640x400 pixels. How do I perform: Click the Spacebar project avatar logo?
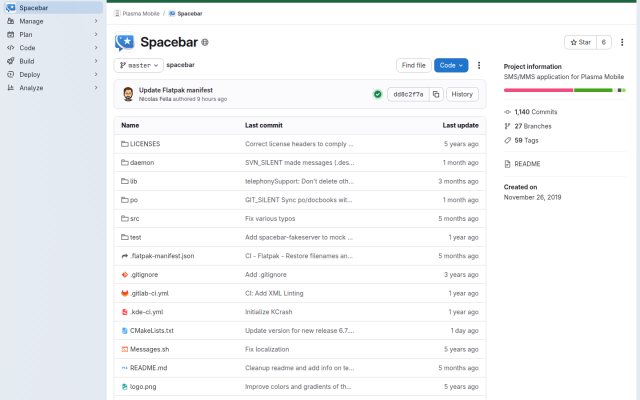124,42
